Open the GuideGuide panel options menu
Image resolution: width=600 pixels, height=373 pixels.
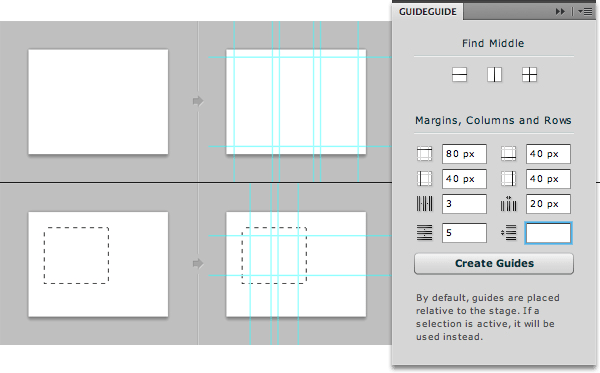pyautogui.click(x=585, y=12)
